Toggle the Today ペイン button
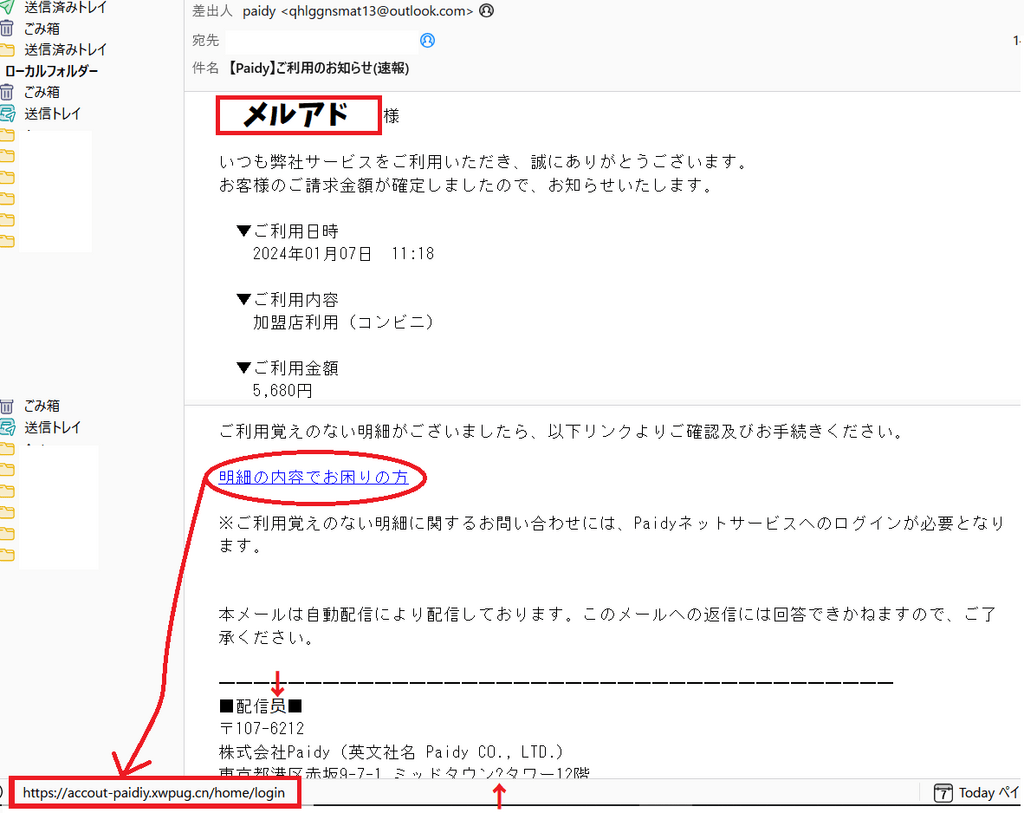The height and width of the screenshot is (813, 1024). tap(977, 793)
